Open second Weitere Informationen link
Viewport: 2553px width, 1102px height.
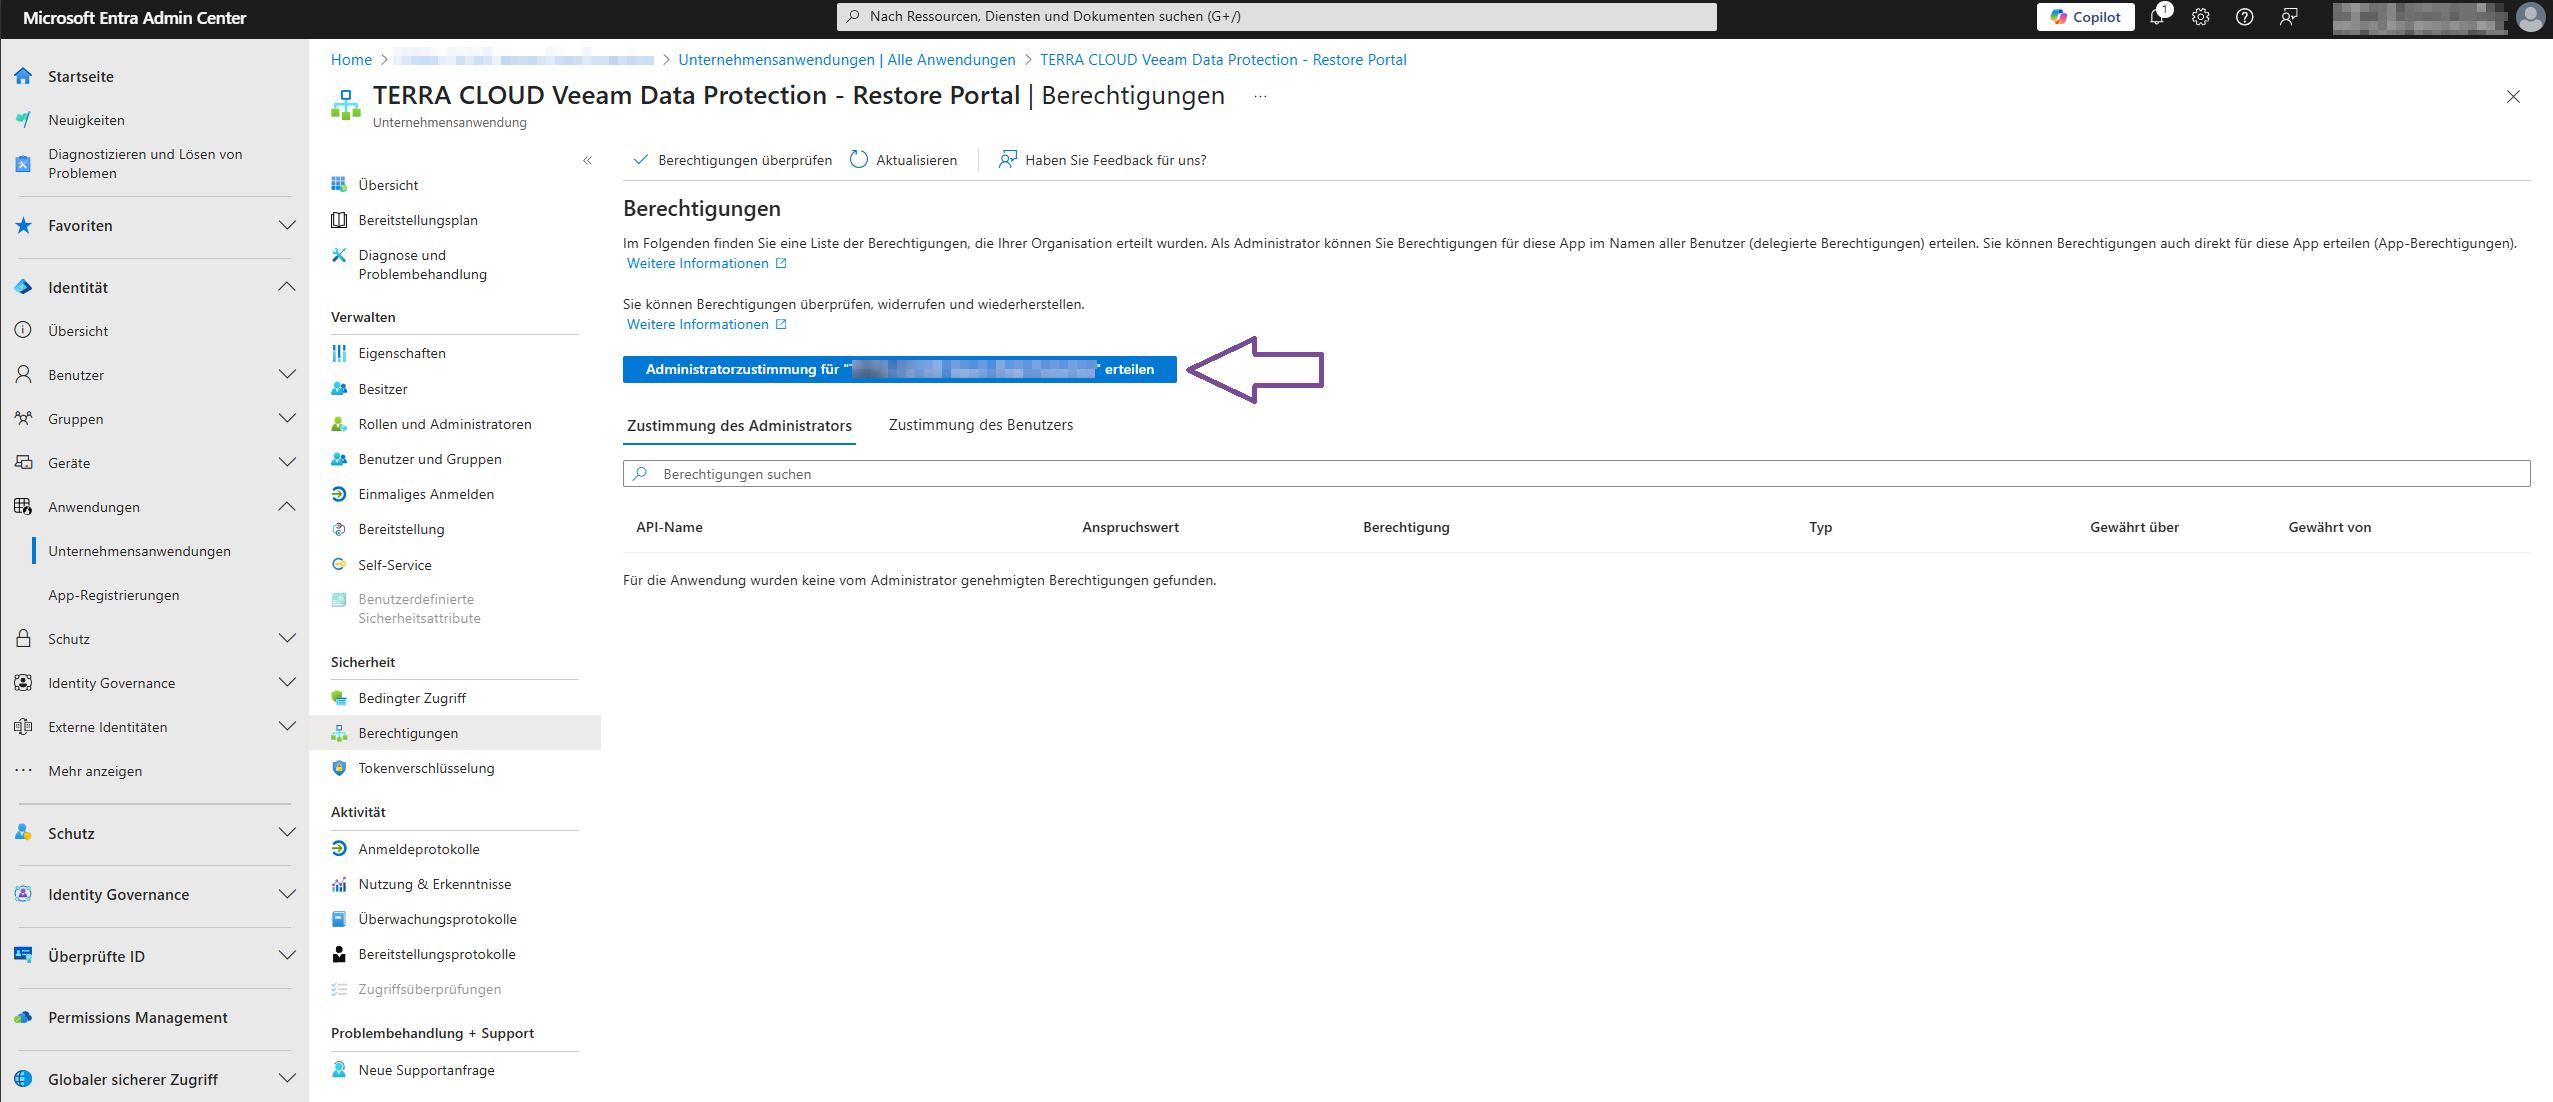tap(707, 324)
